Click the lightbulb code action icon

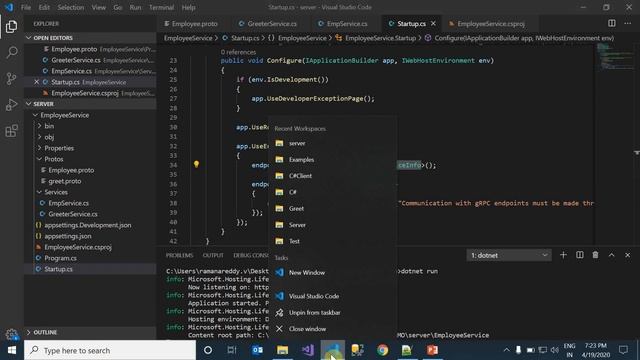click(196, 164)
